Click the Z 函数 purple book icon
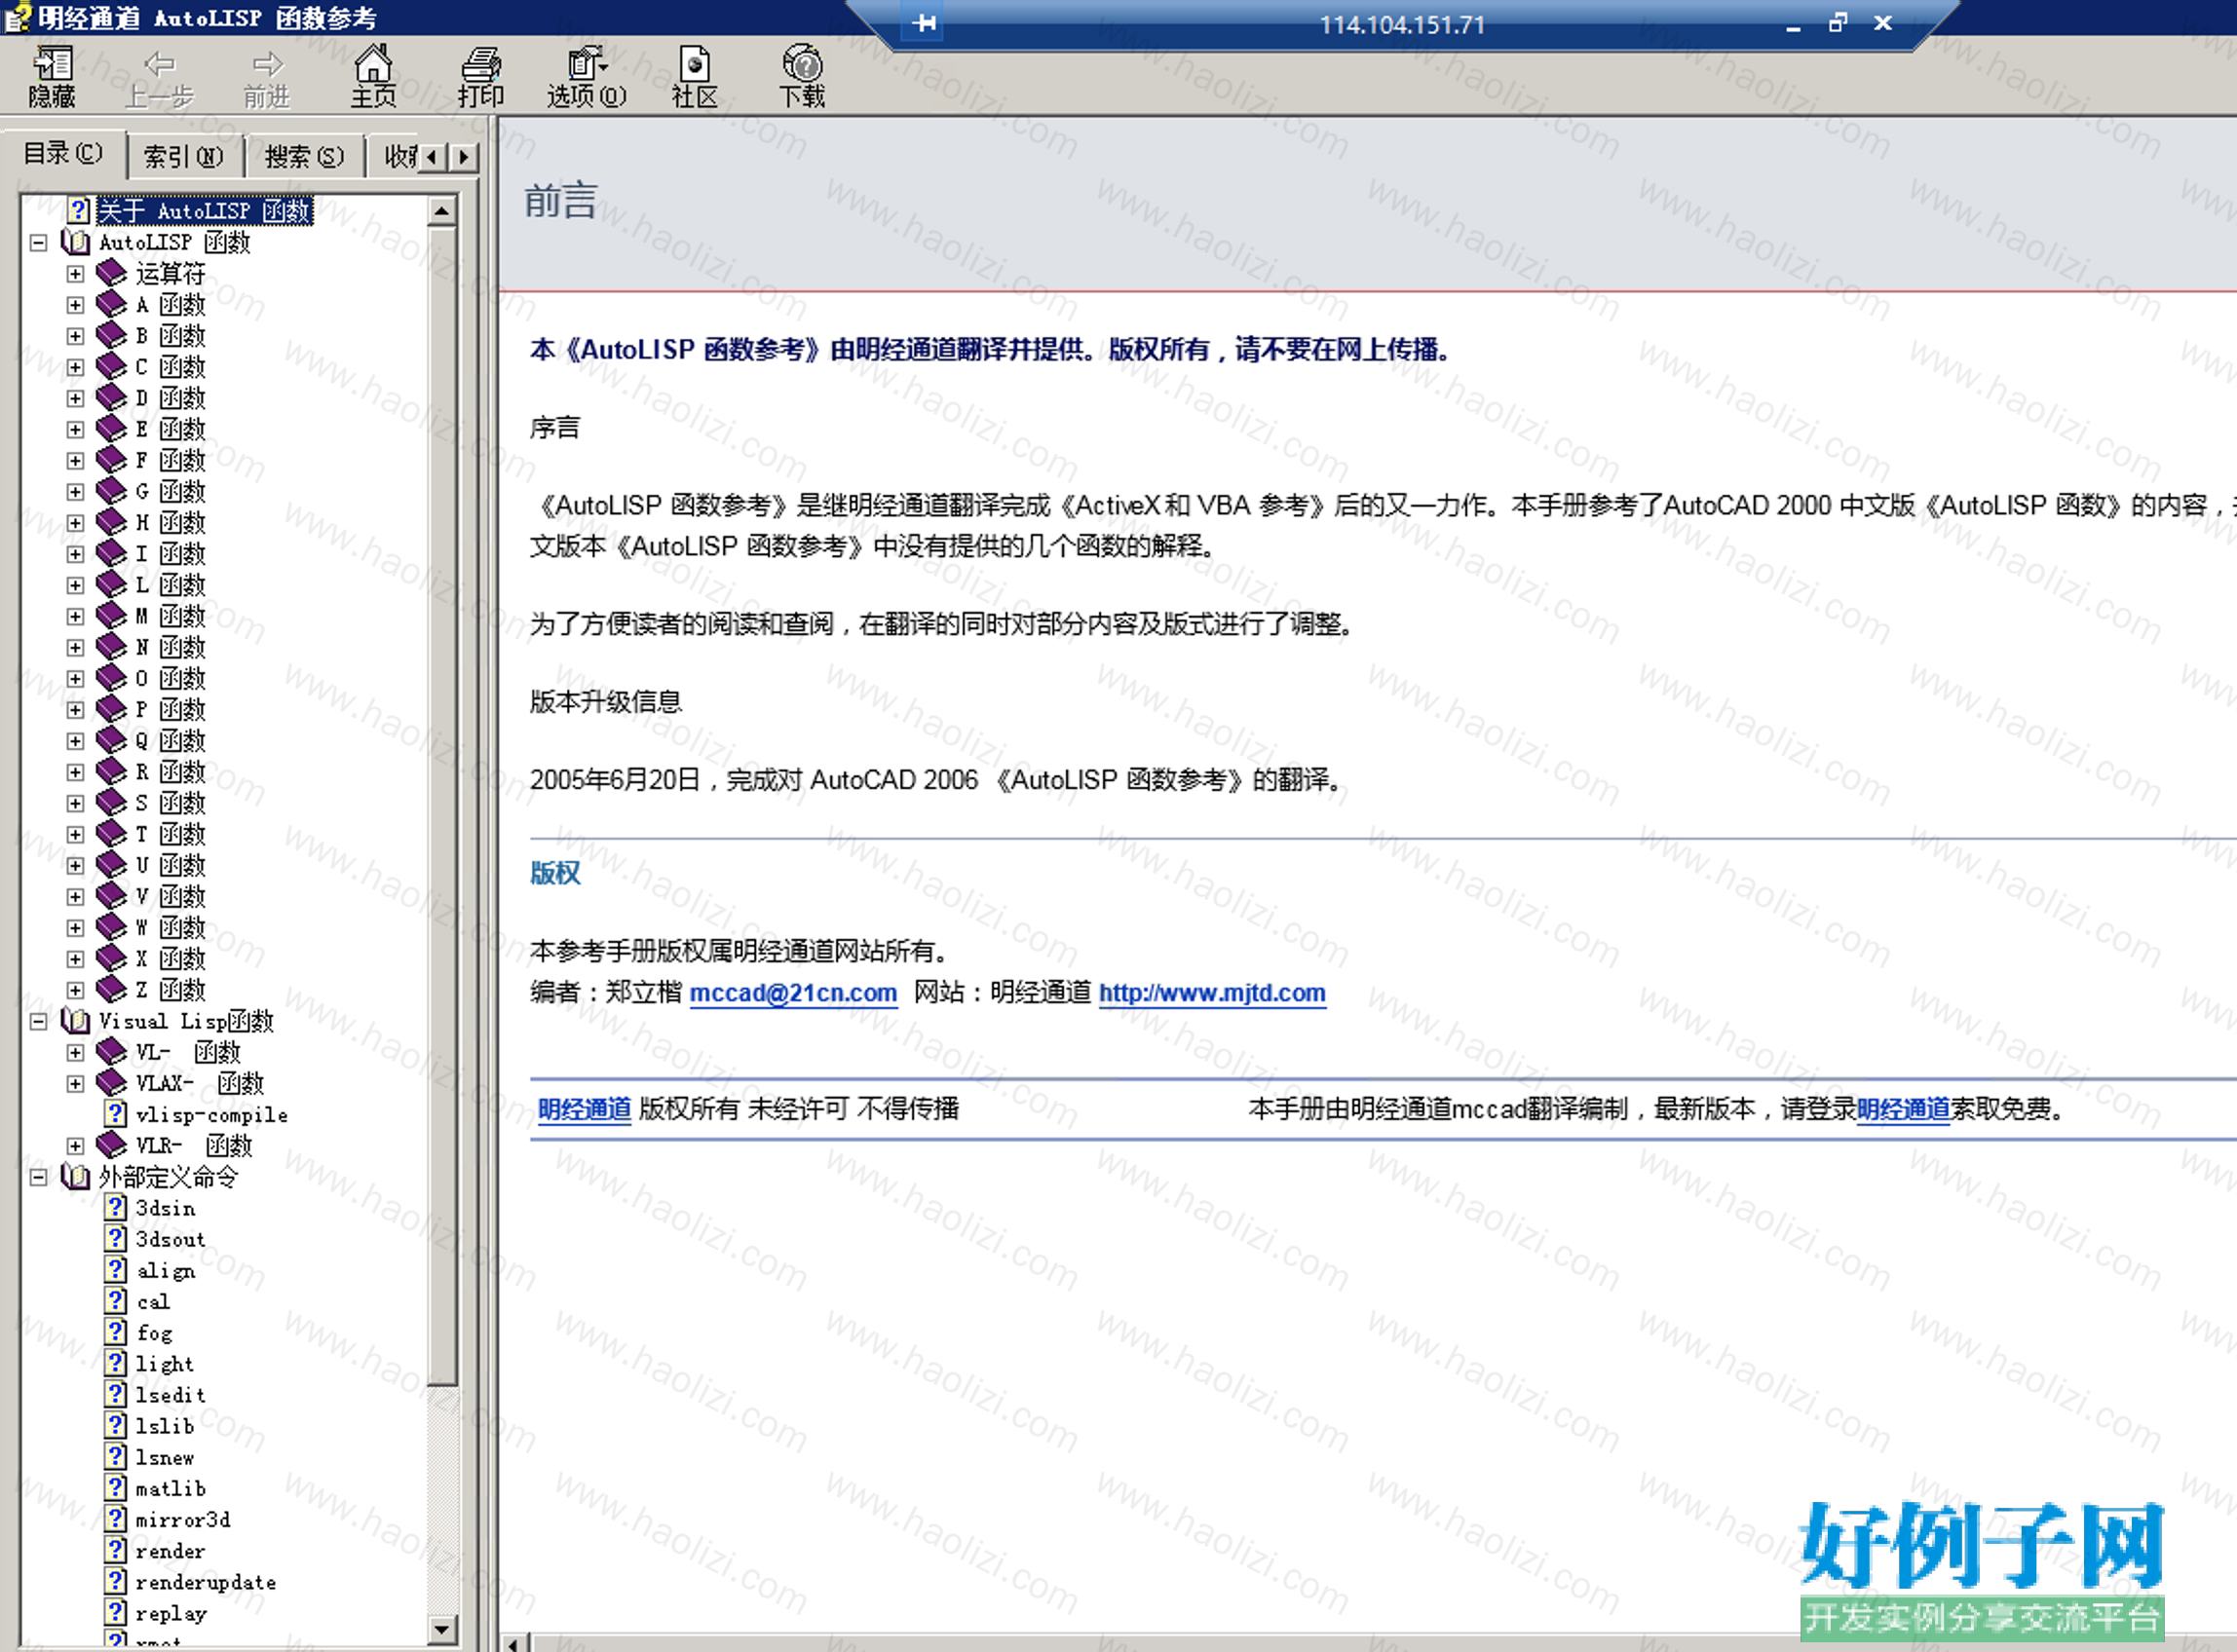This screenshot has width=2237, height=1652. tap(111, 989)
